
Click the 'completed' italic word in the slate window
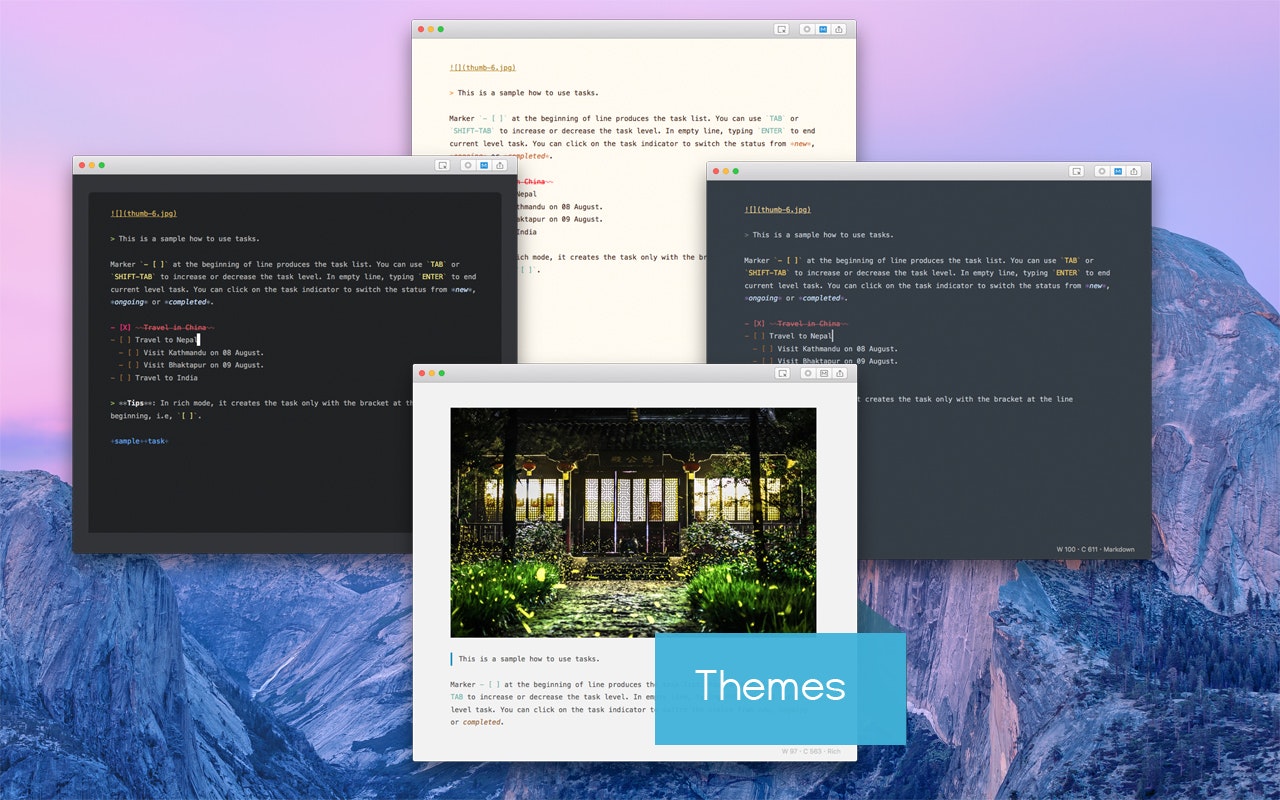(x=820, y=297)
